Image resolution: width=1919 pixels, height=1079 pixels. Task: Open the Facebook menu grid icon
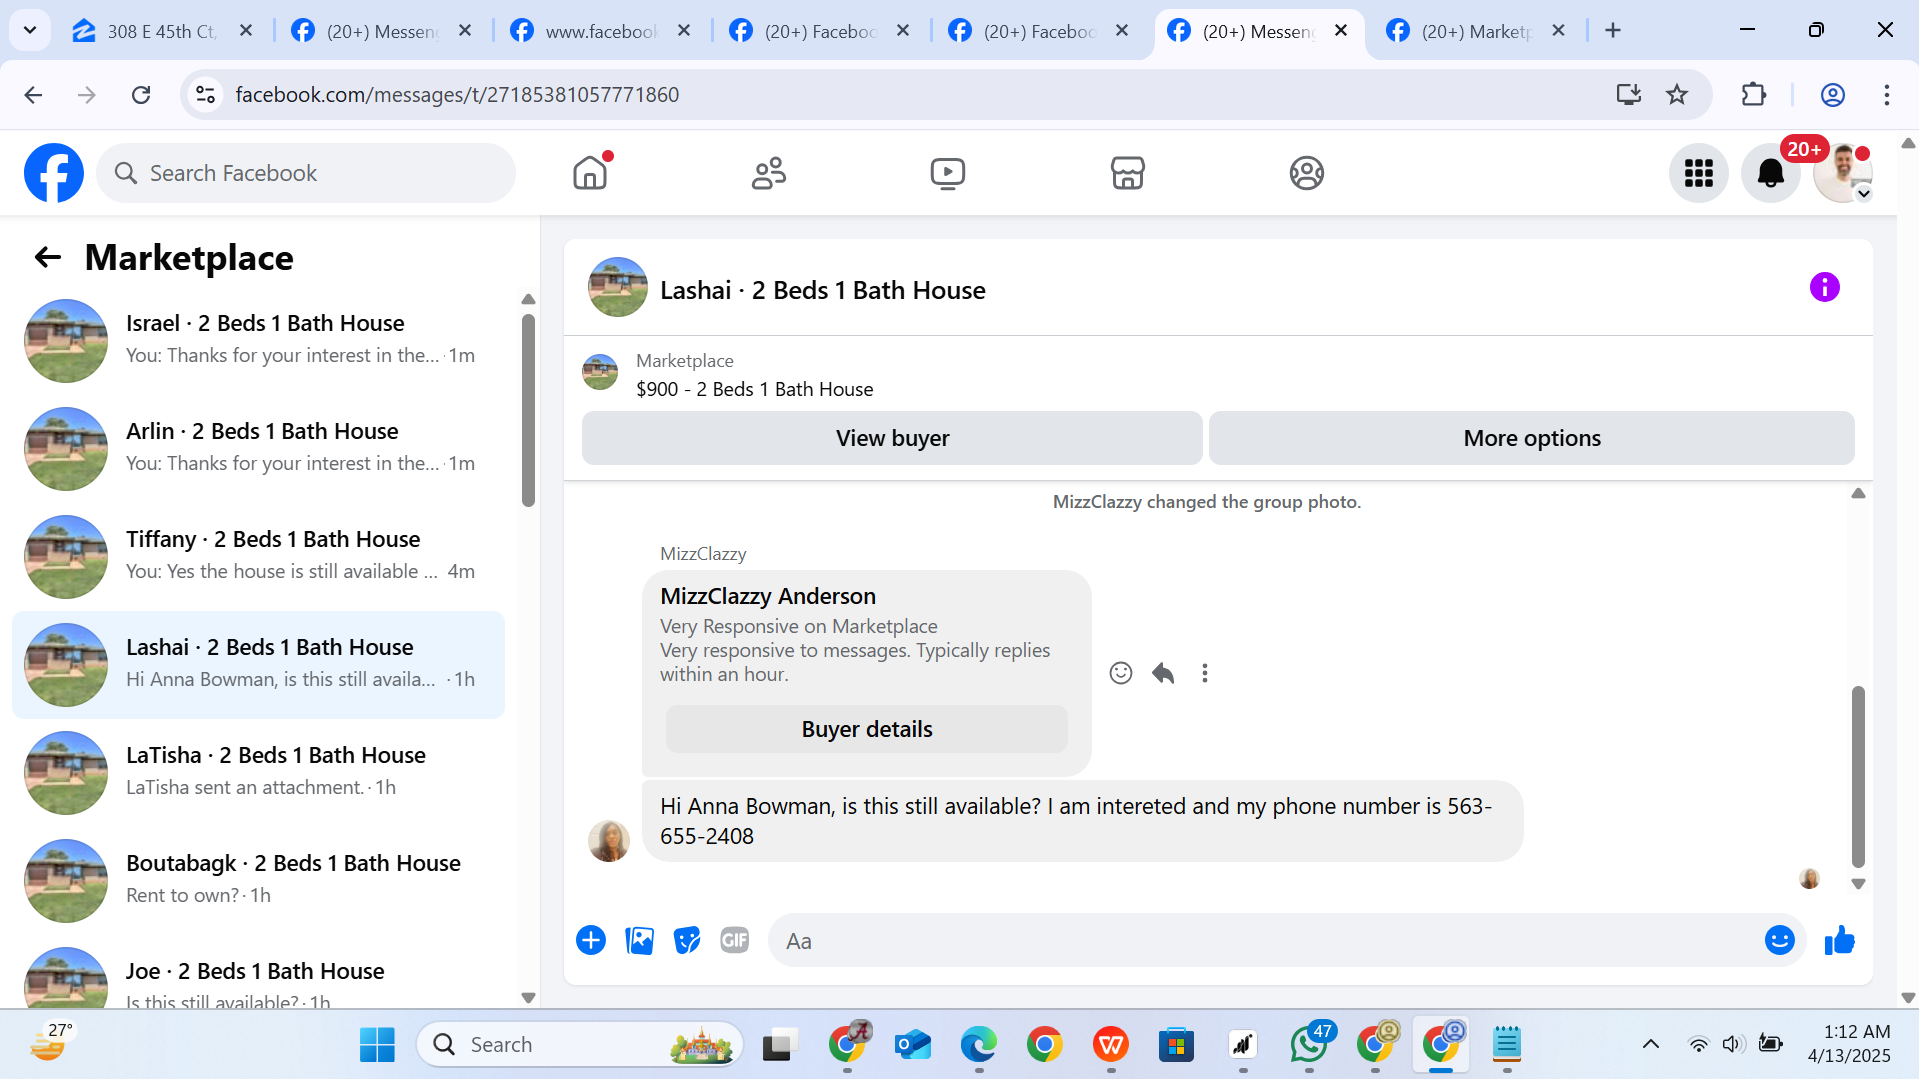(1698, 173)
